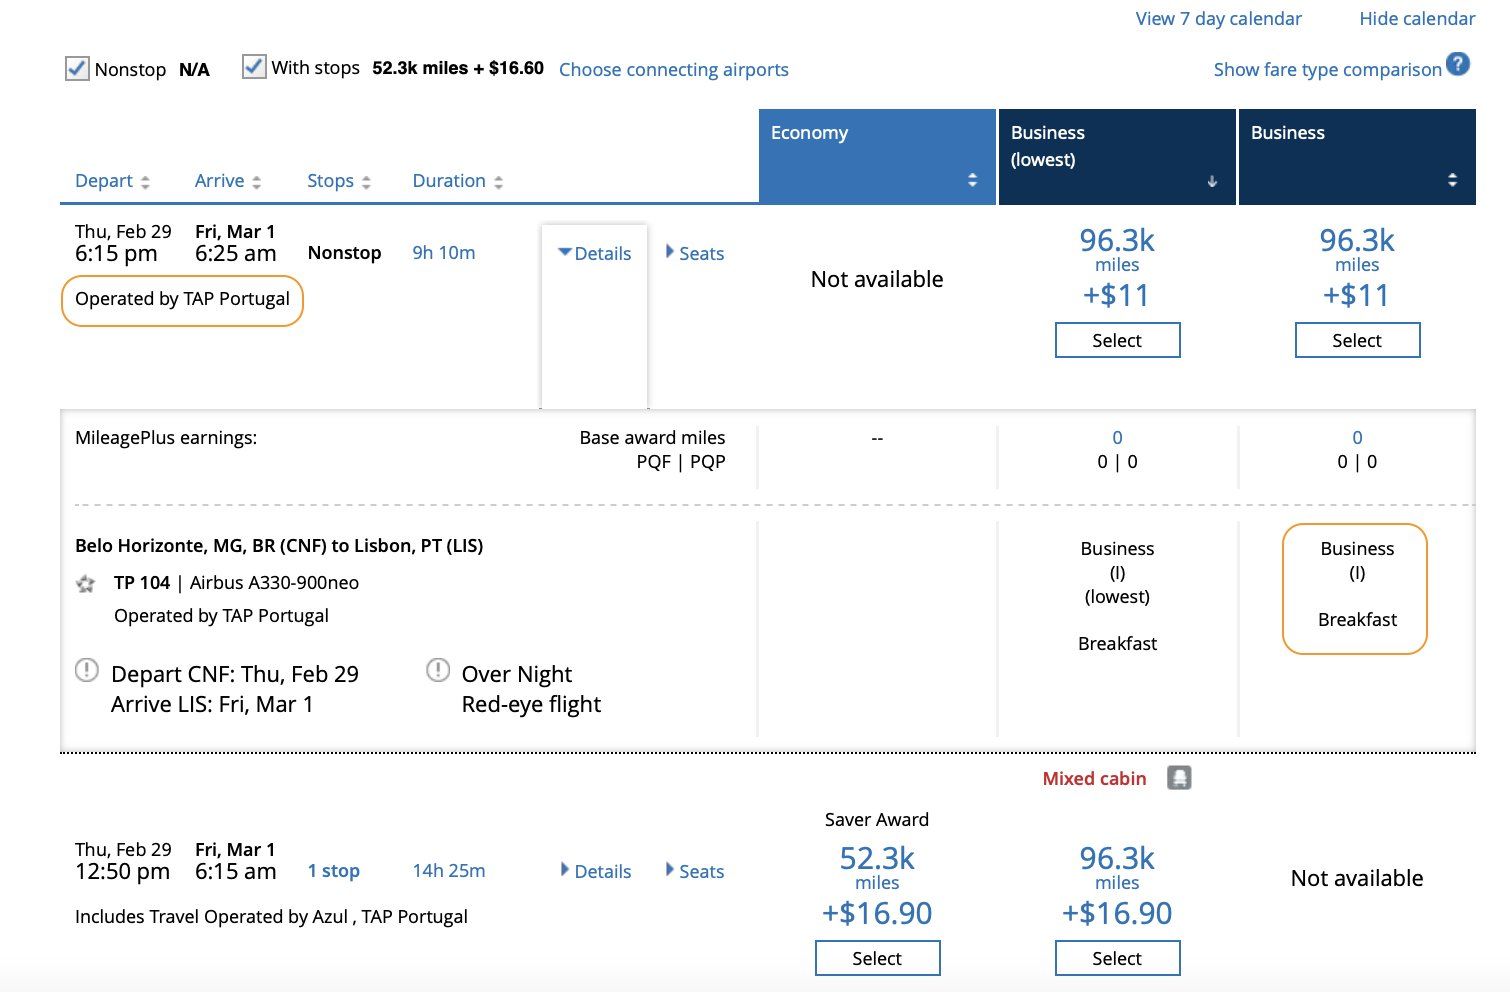The height and width of the screenshot is (992, 1510).
Task: Open the View 7 day calendar link
Action: (1218, 18)
